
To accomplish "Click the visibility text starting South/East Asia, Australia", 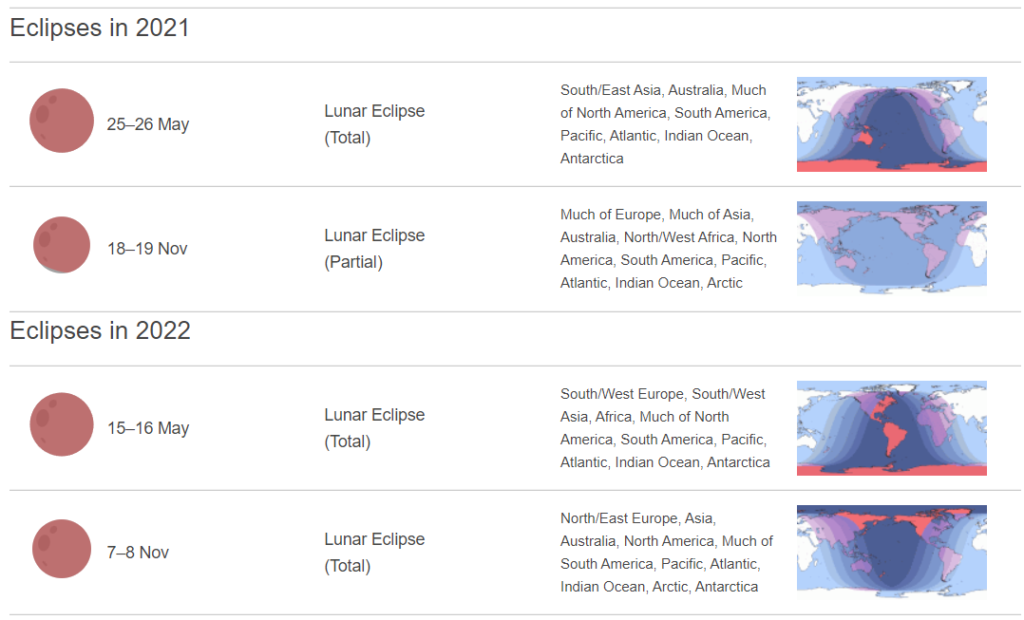I will tap(664, 124).
